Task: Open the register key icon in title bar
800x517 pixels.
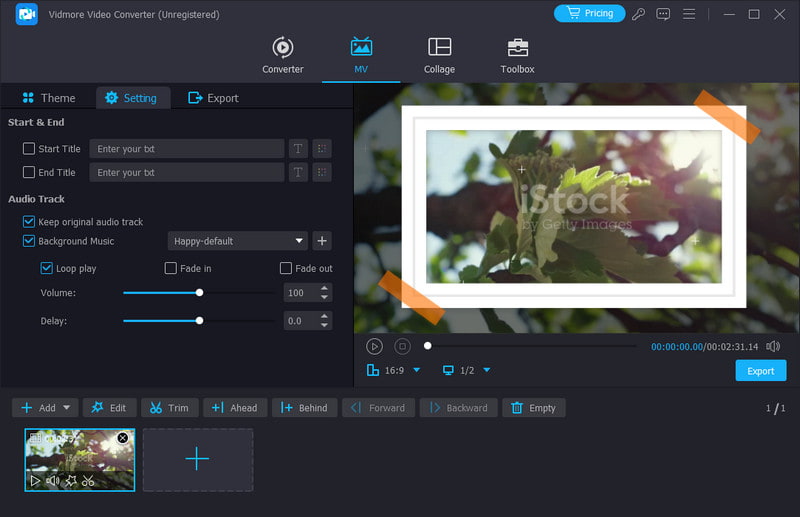Action: pos(639,14)
